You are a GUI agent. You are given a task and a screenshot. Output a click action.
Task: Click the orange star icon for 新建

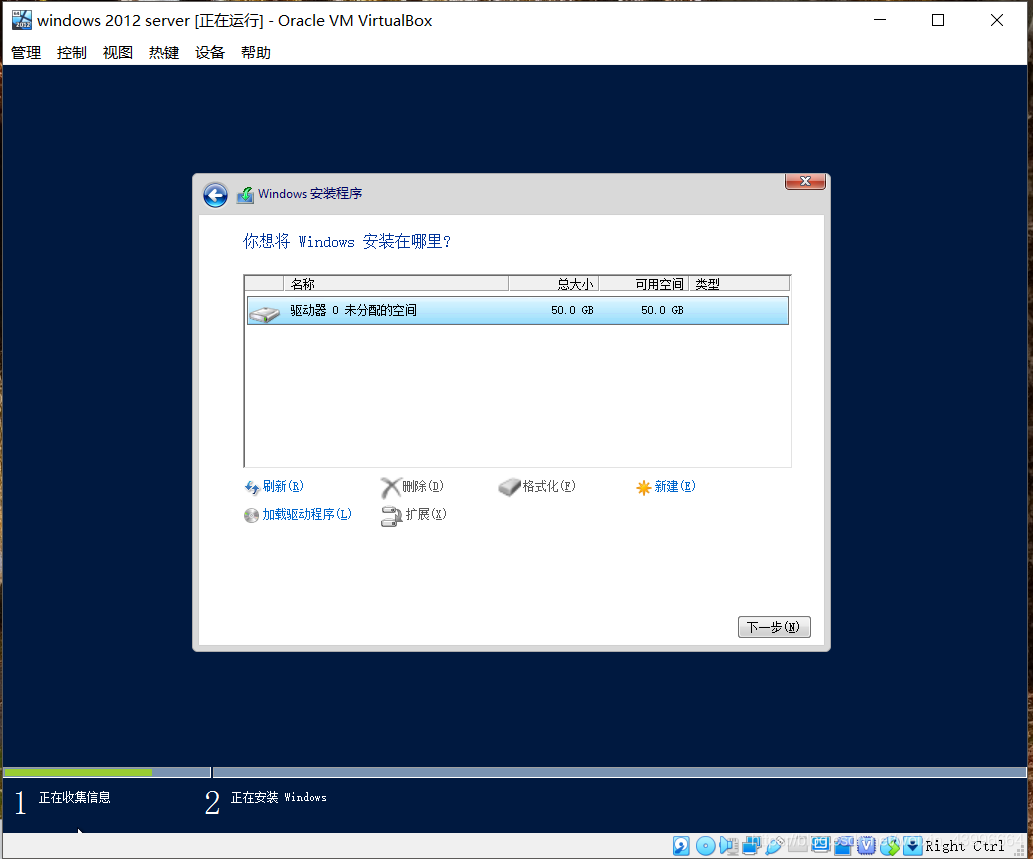(644, 487)
